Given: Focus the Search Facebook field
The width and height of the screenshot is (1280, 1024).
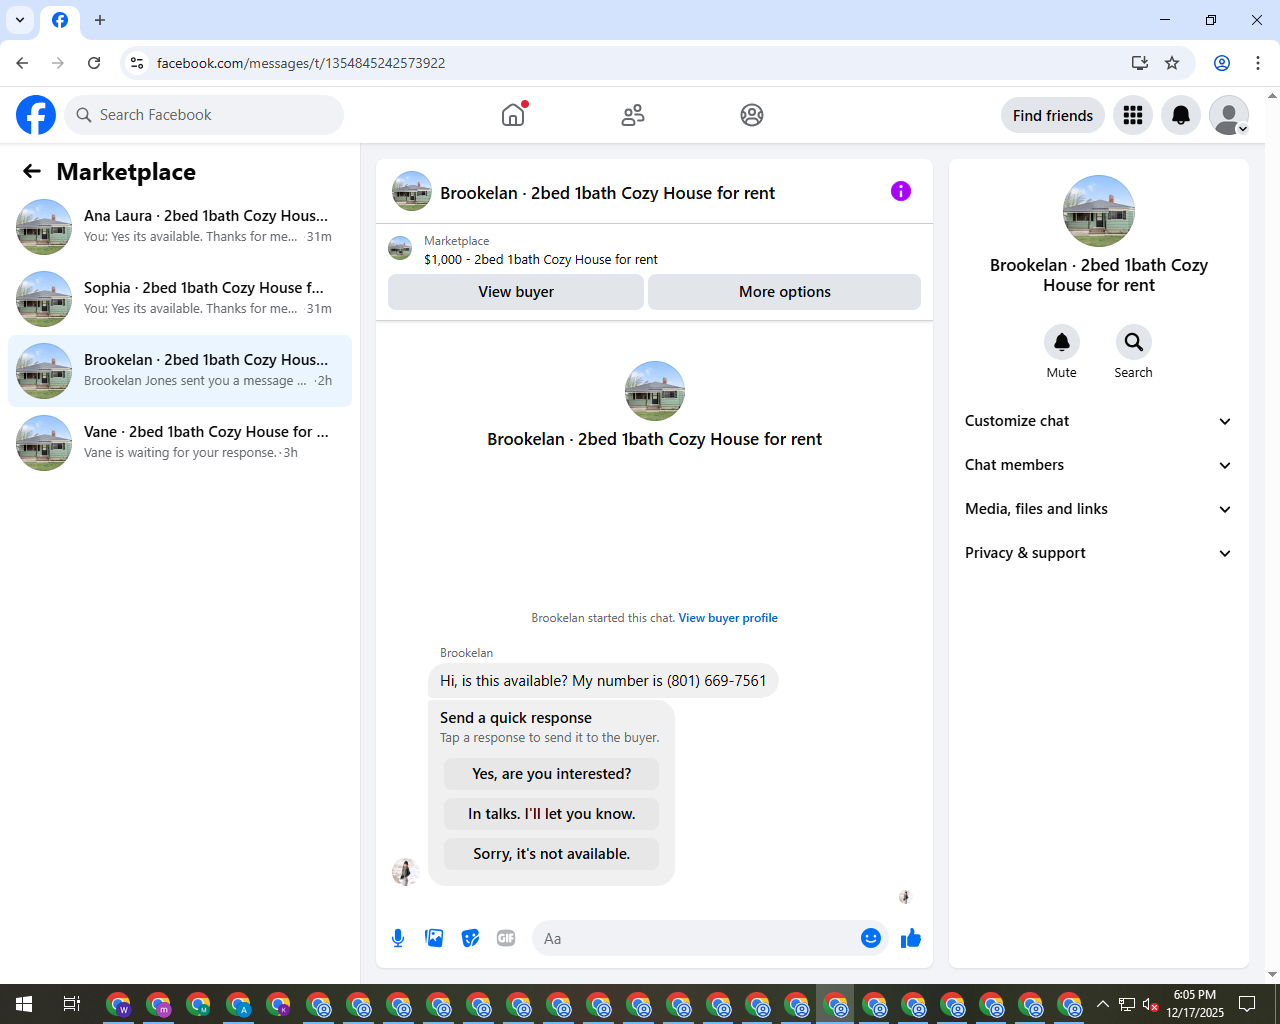Looking at the screenshot, I should [x=204, y=115].
